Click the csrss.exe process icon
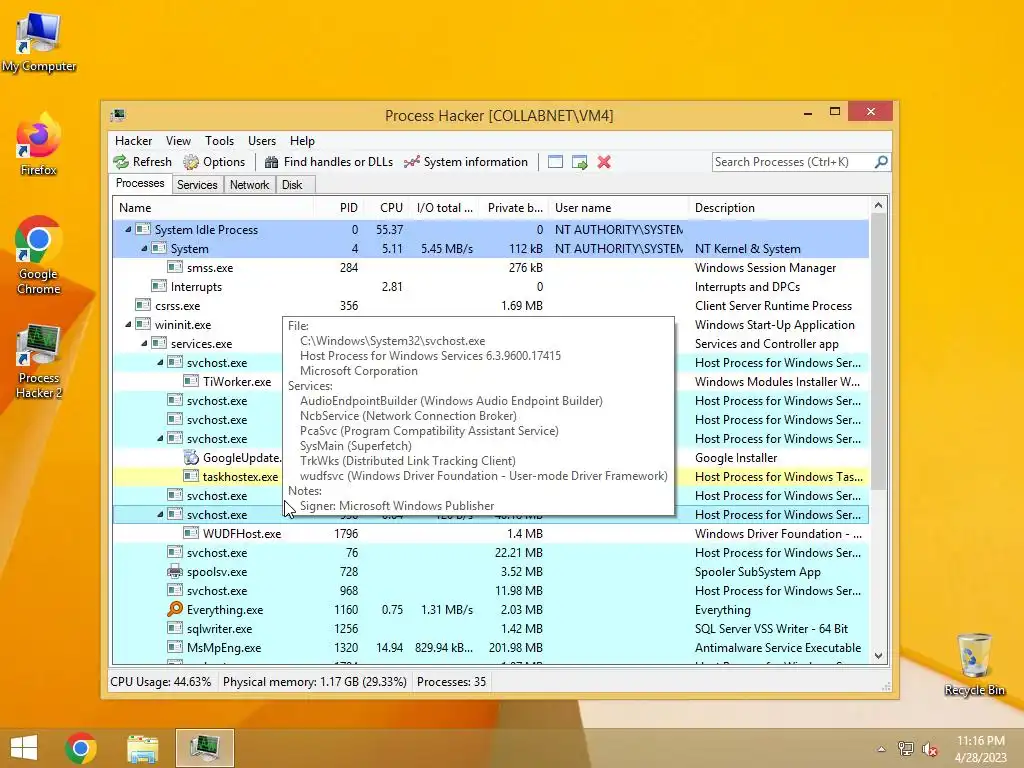This screenshot has width=1024, height=768. (x=143, y=305)
